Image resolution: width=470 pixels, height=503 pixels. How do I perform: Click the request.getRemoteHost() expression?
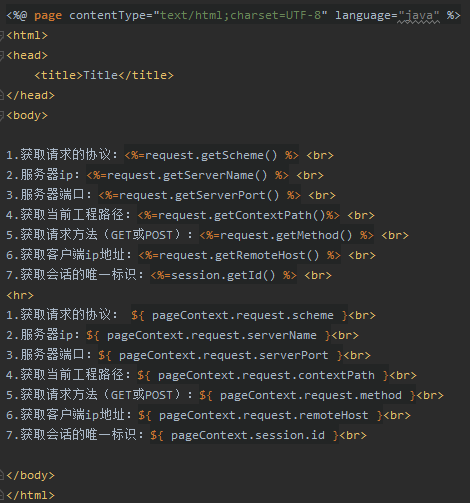point(239,255)
